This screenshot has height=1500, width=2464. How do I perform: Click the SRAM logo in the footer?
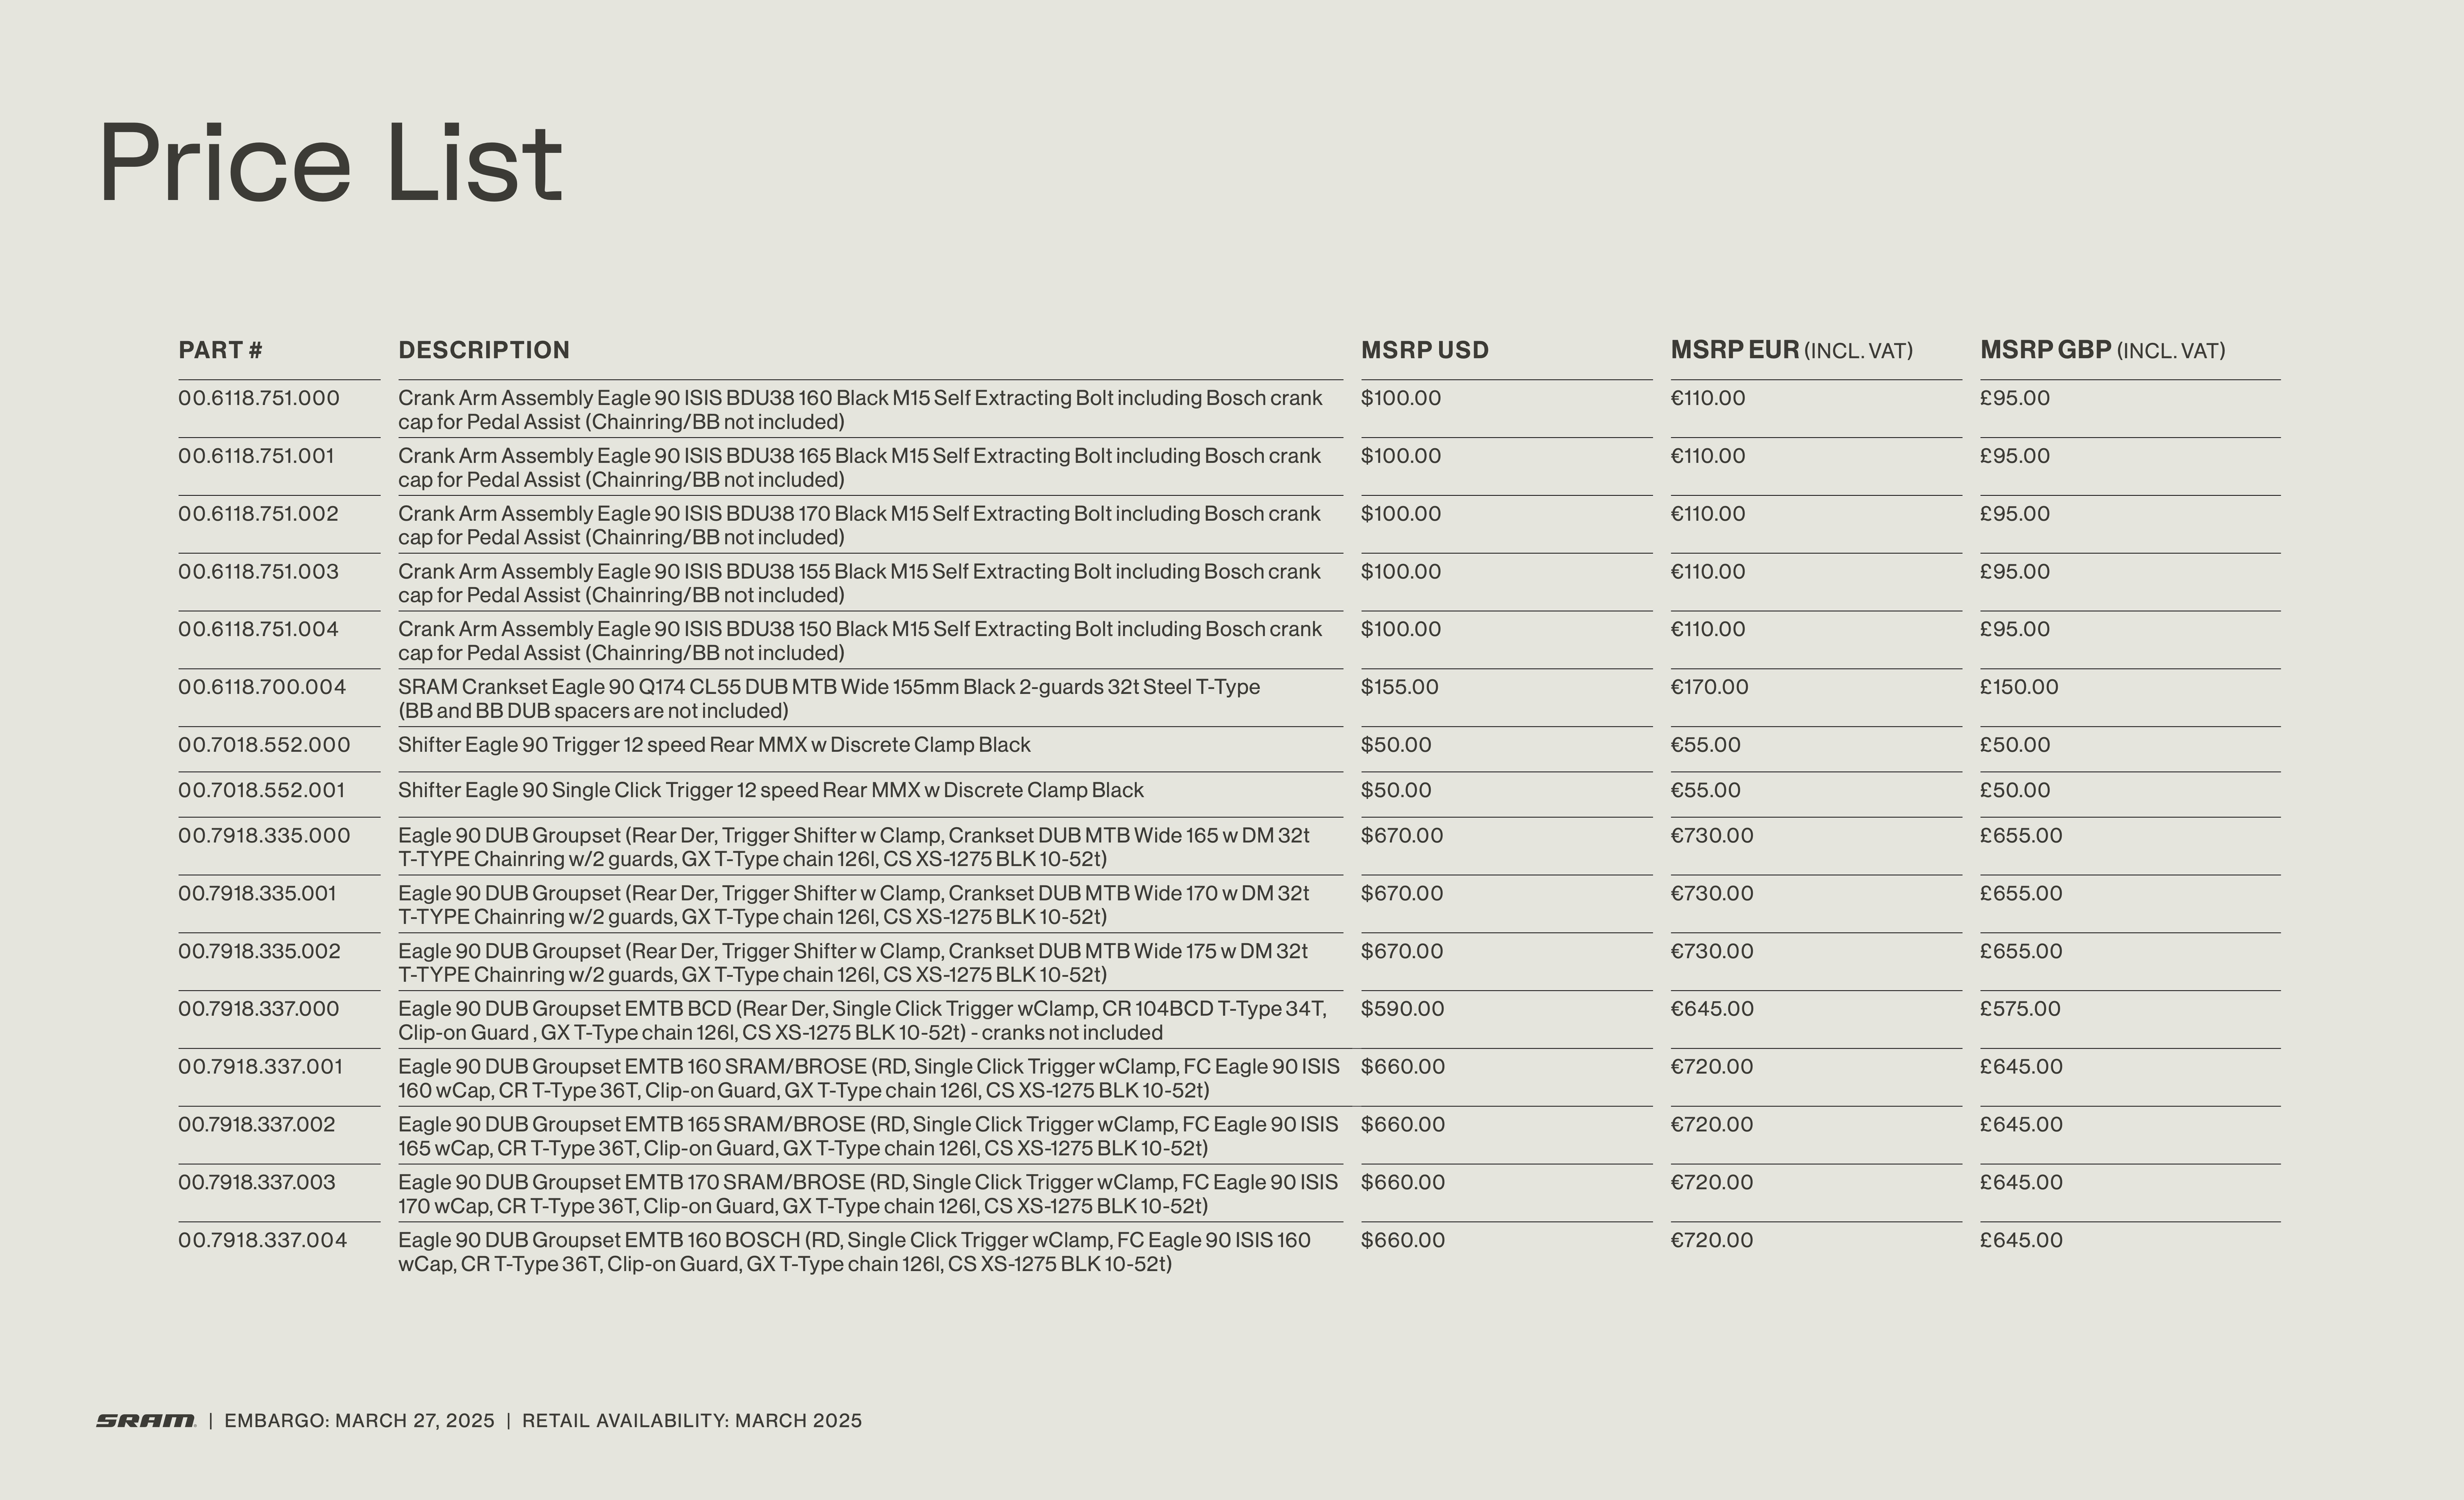pyautogui.click(x=146, y=1421)
